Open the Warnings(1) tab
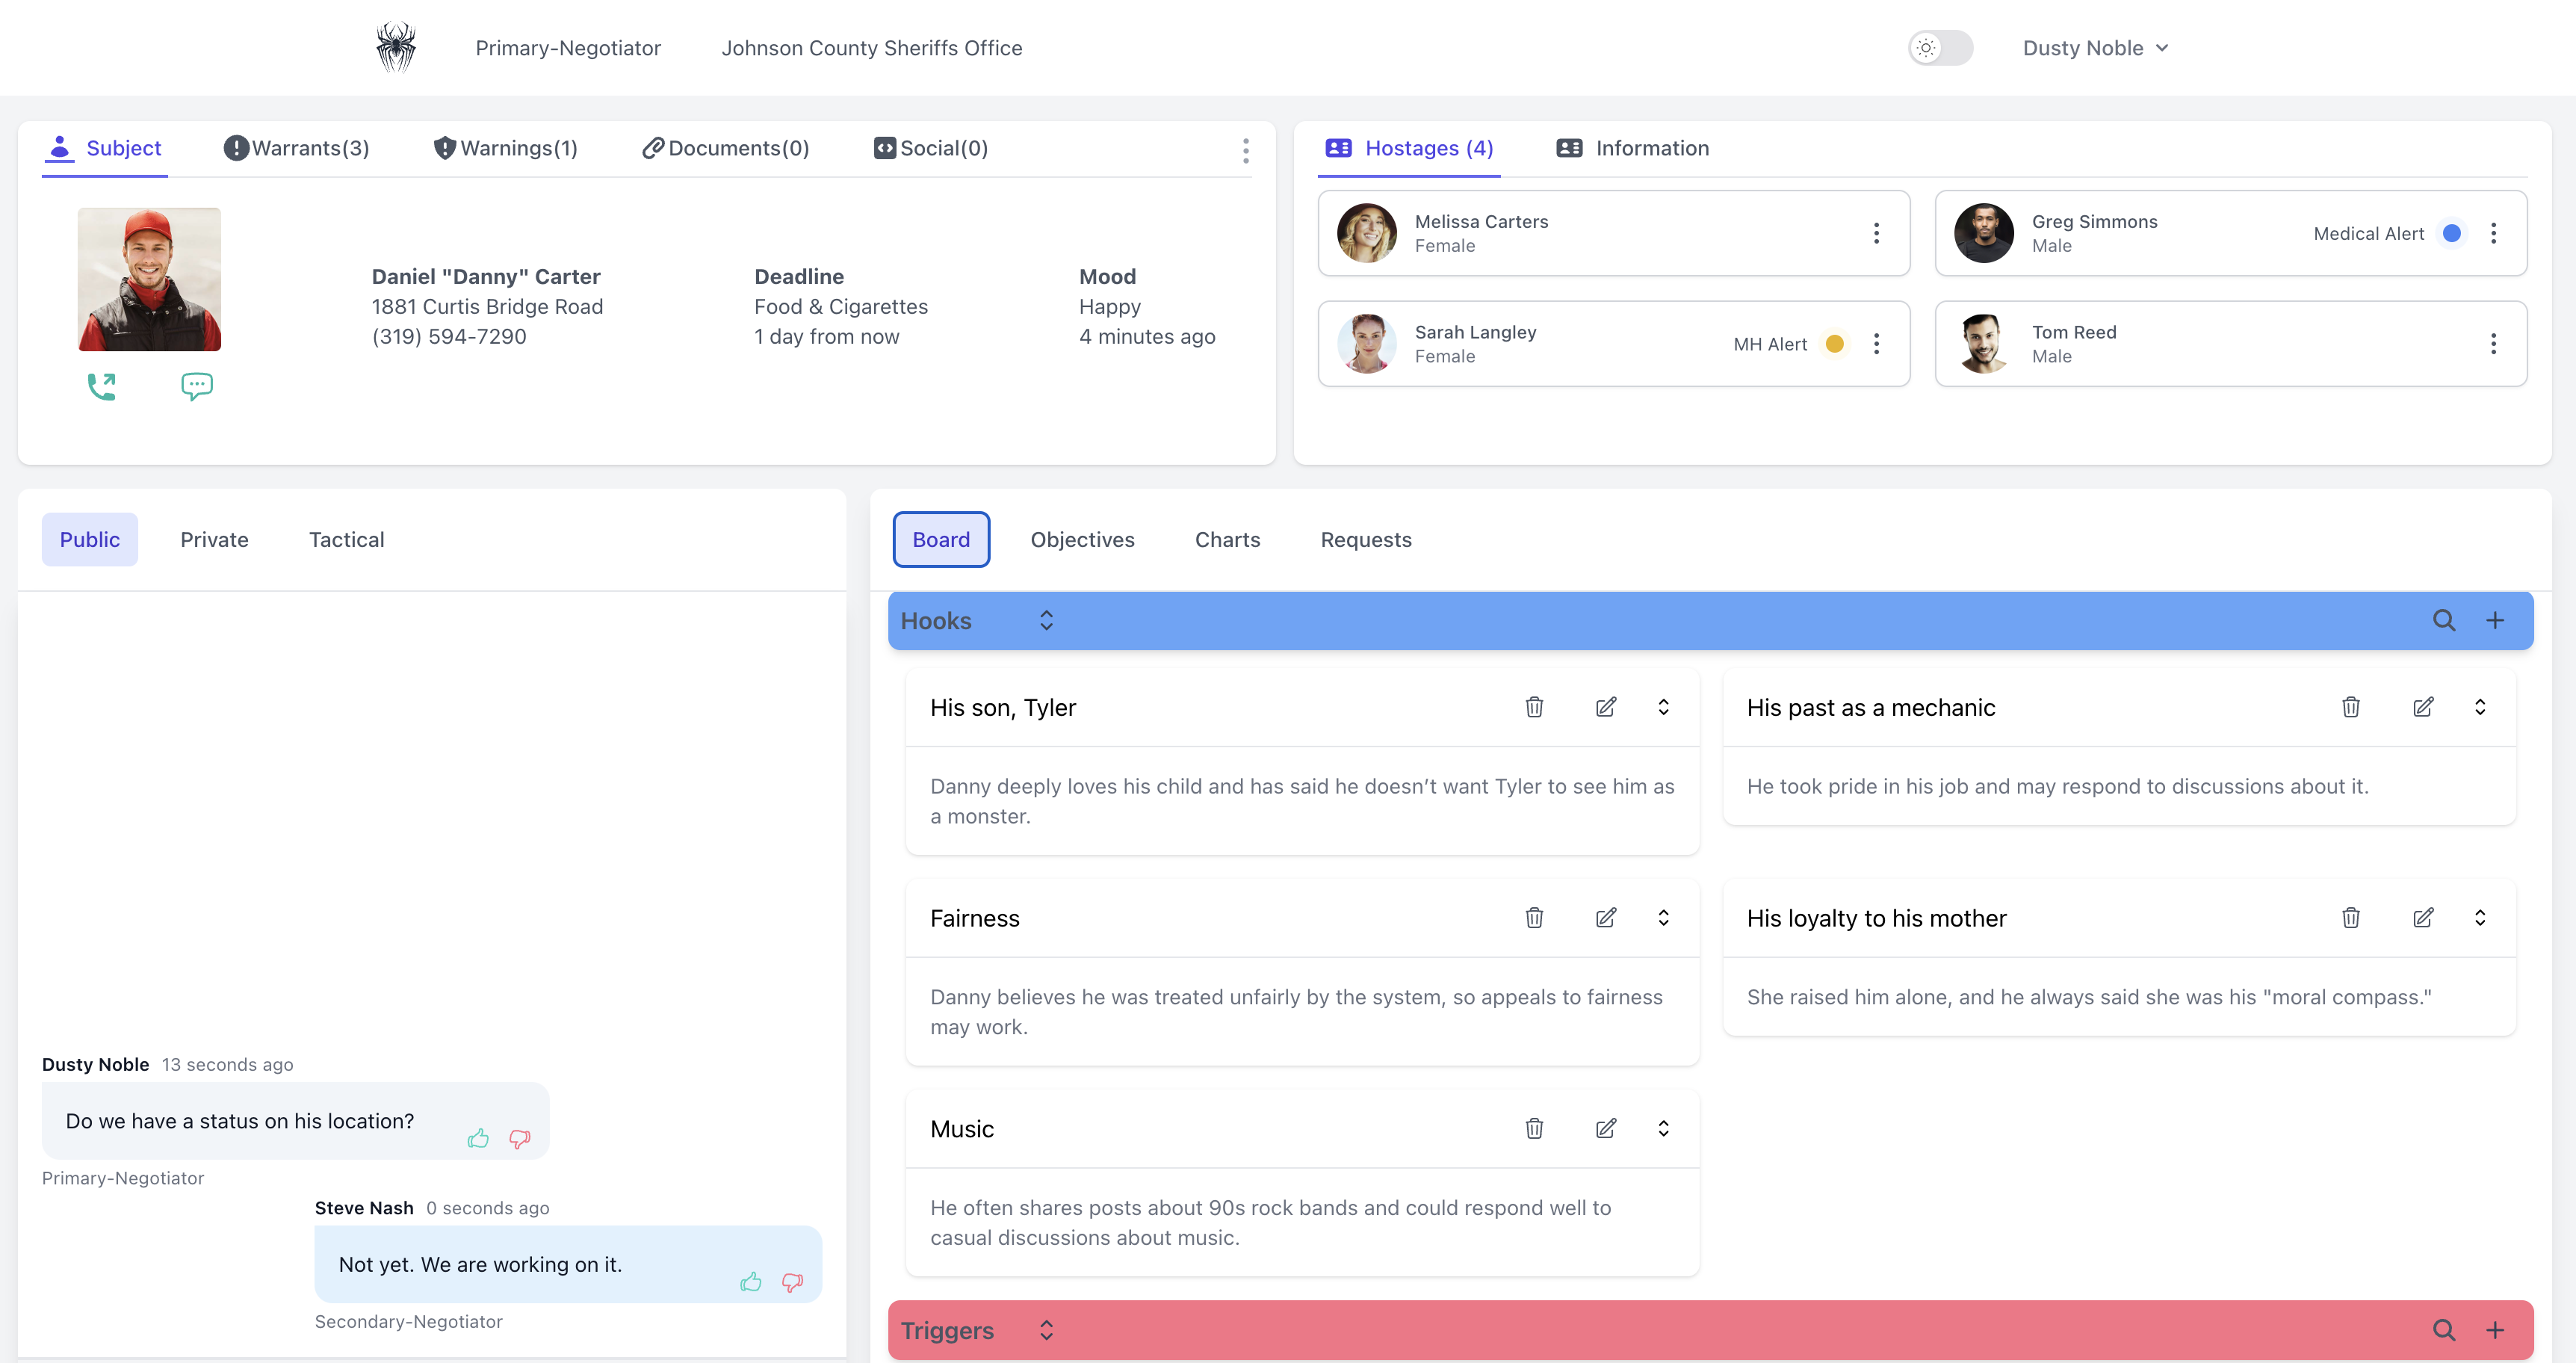Viewport: 2576px width, 1363px height. tap(505, 148)
